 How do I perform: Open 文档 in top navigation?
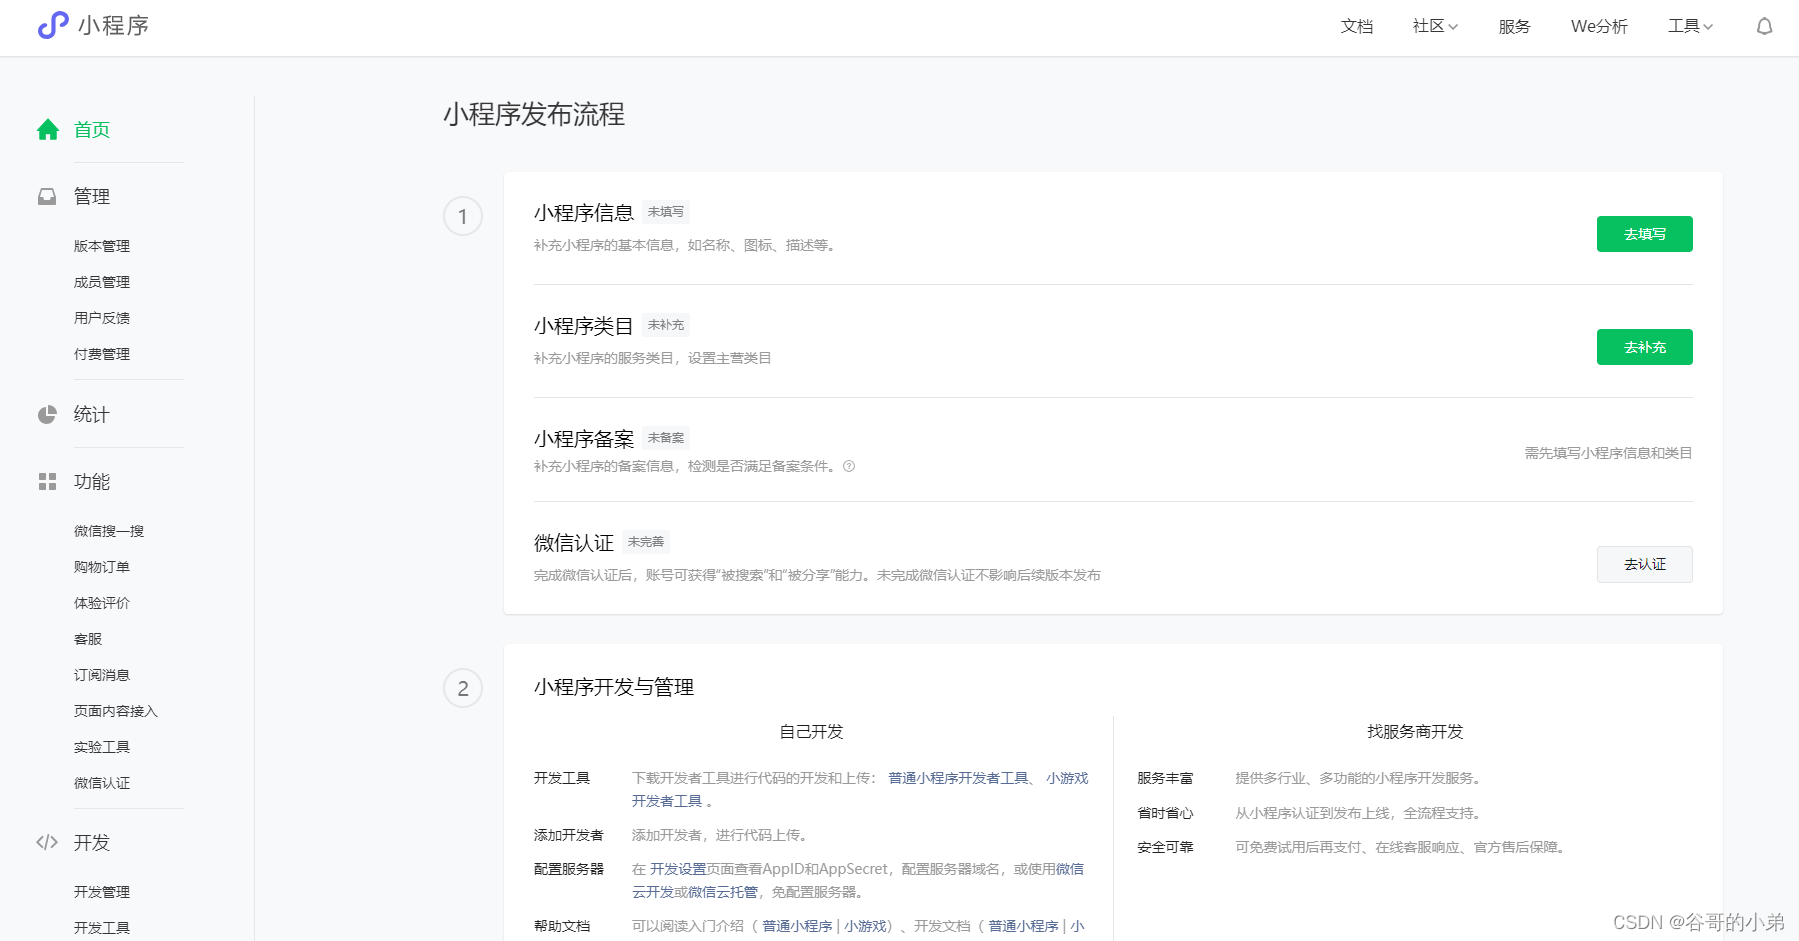1357,26
